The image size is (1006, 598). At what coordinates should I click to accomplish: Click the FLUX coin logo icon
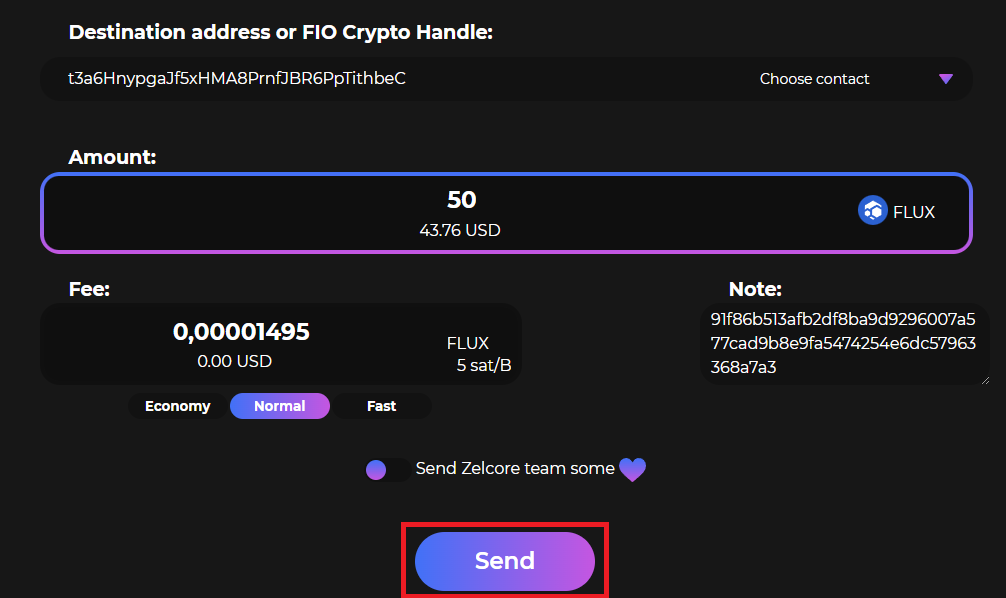[873, 210]
